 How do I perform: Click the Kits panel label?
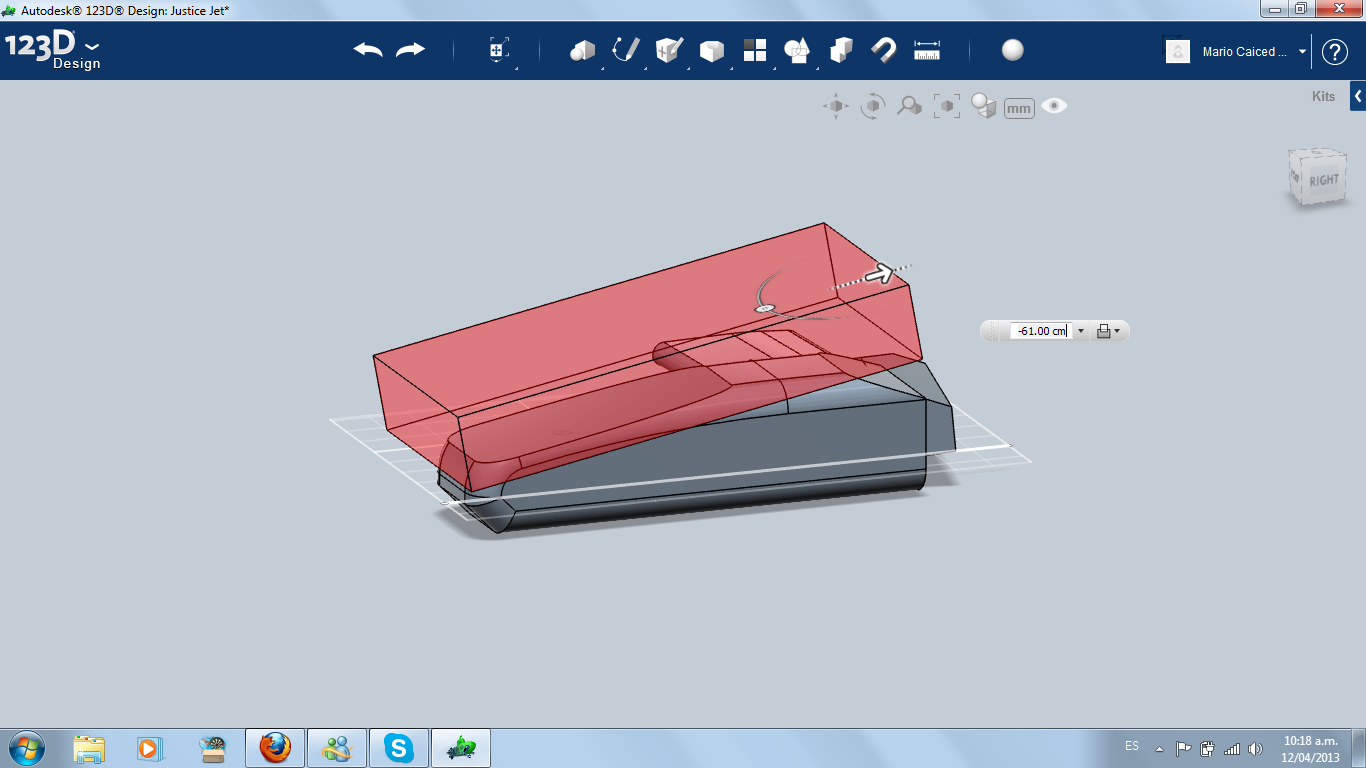tap(1323, 96)
